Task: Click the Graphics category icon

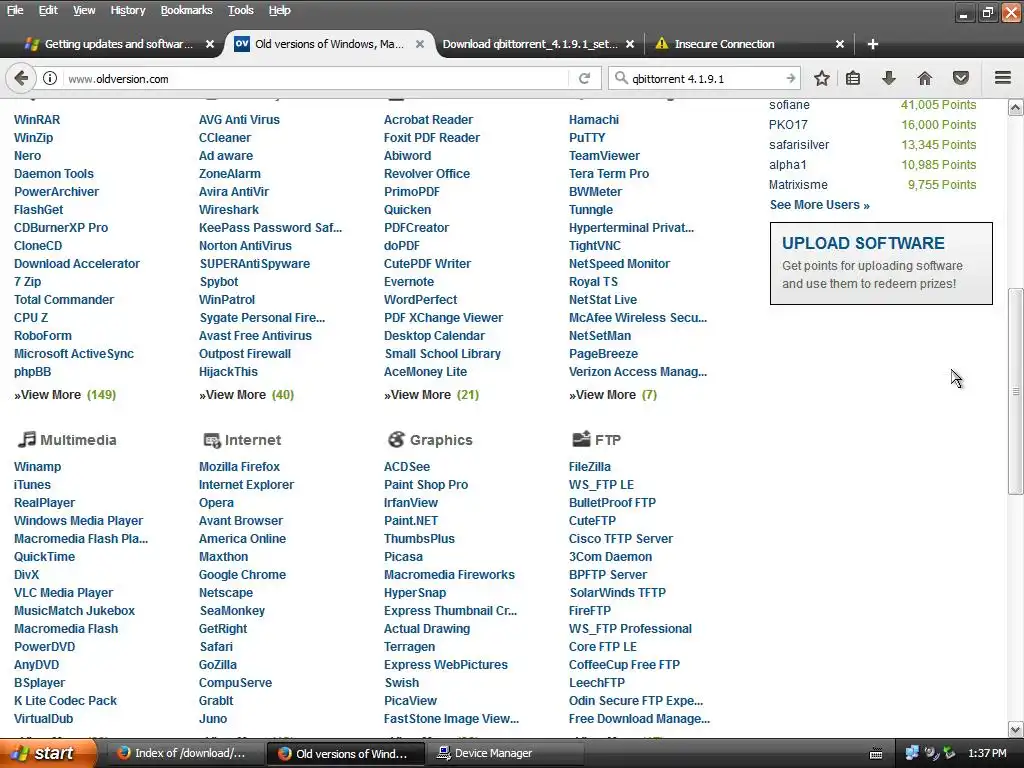Action: point(396,440)
